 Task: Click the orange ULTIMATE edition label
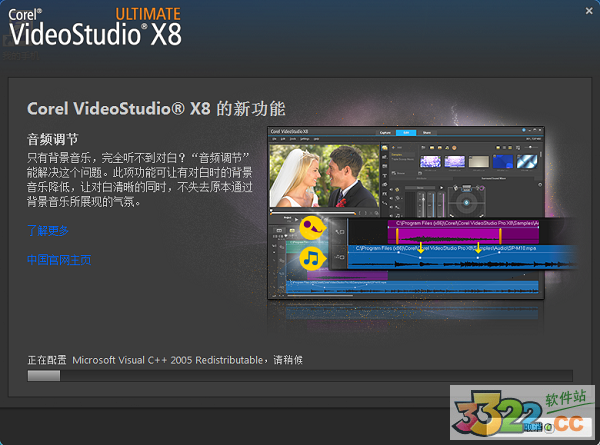(x=146, y=13)
